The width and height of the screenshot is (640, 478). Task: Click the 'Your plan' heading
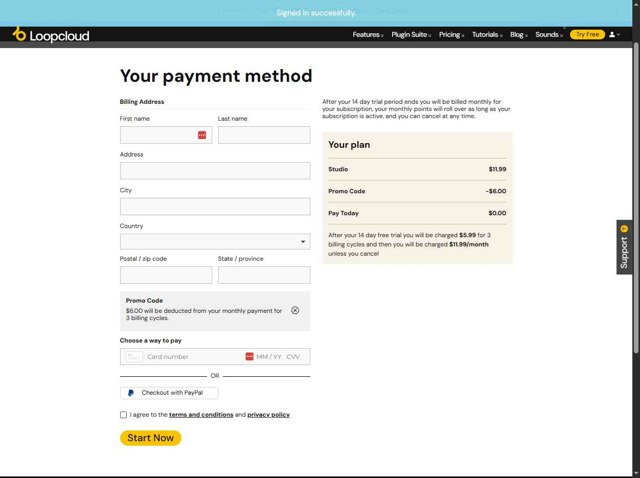349,145
